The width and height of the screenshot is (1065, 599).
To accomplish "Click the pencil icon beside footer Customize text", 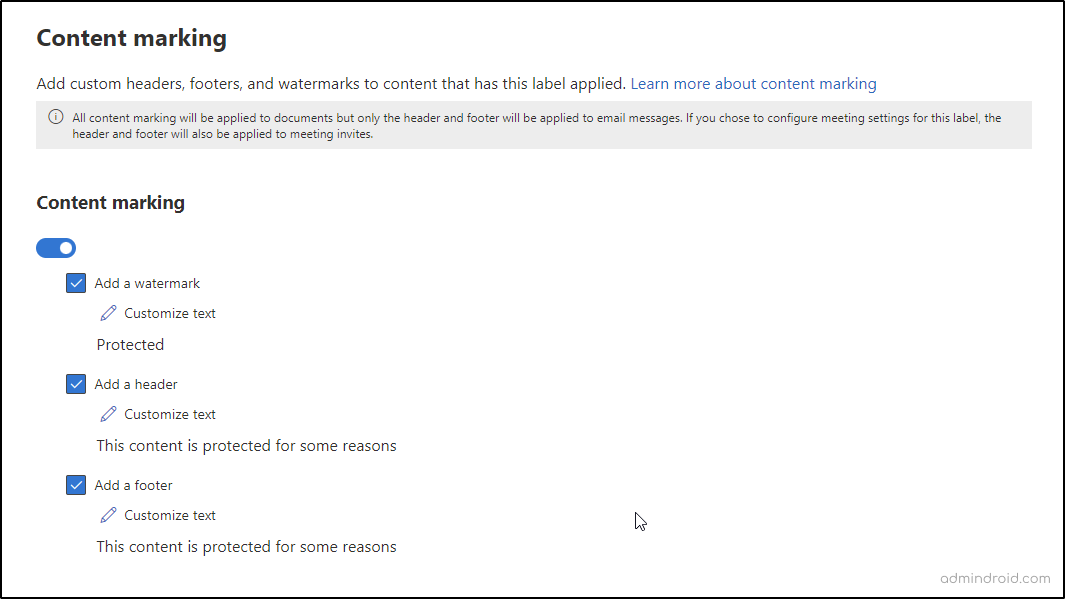I will tap(108, 515).
